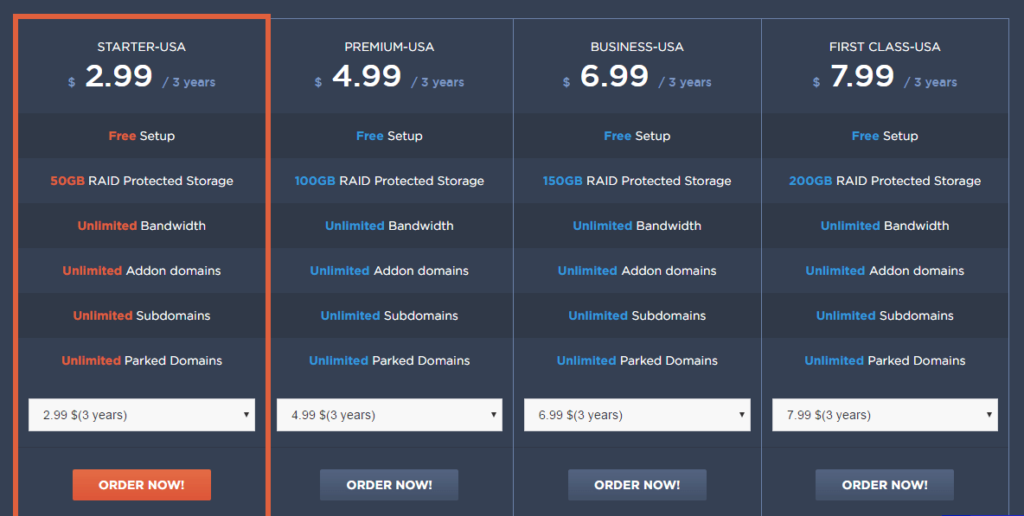This screenshot has width=1024, height=516.
Task: Order the Business-USA plan
Action: pos(637,485)
